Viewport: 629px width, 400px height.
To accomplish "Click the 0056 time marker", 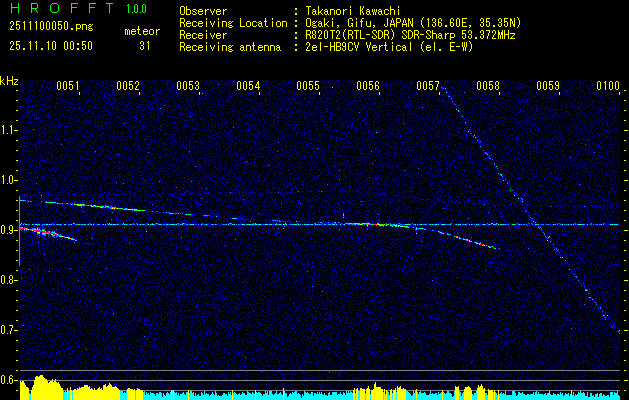I will pyautogui.click(x=368, y=85).
